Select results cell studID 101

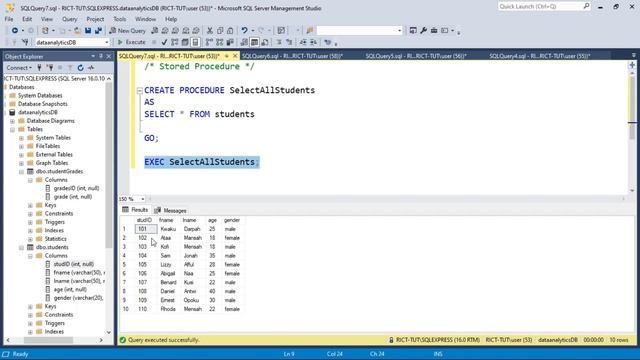point(146,229)
